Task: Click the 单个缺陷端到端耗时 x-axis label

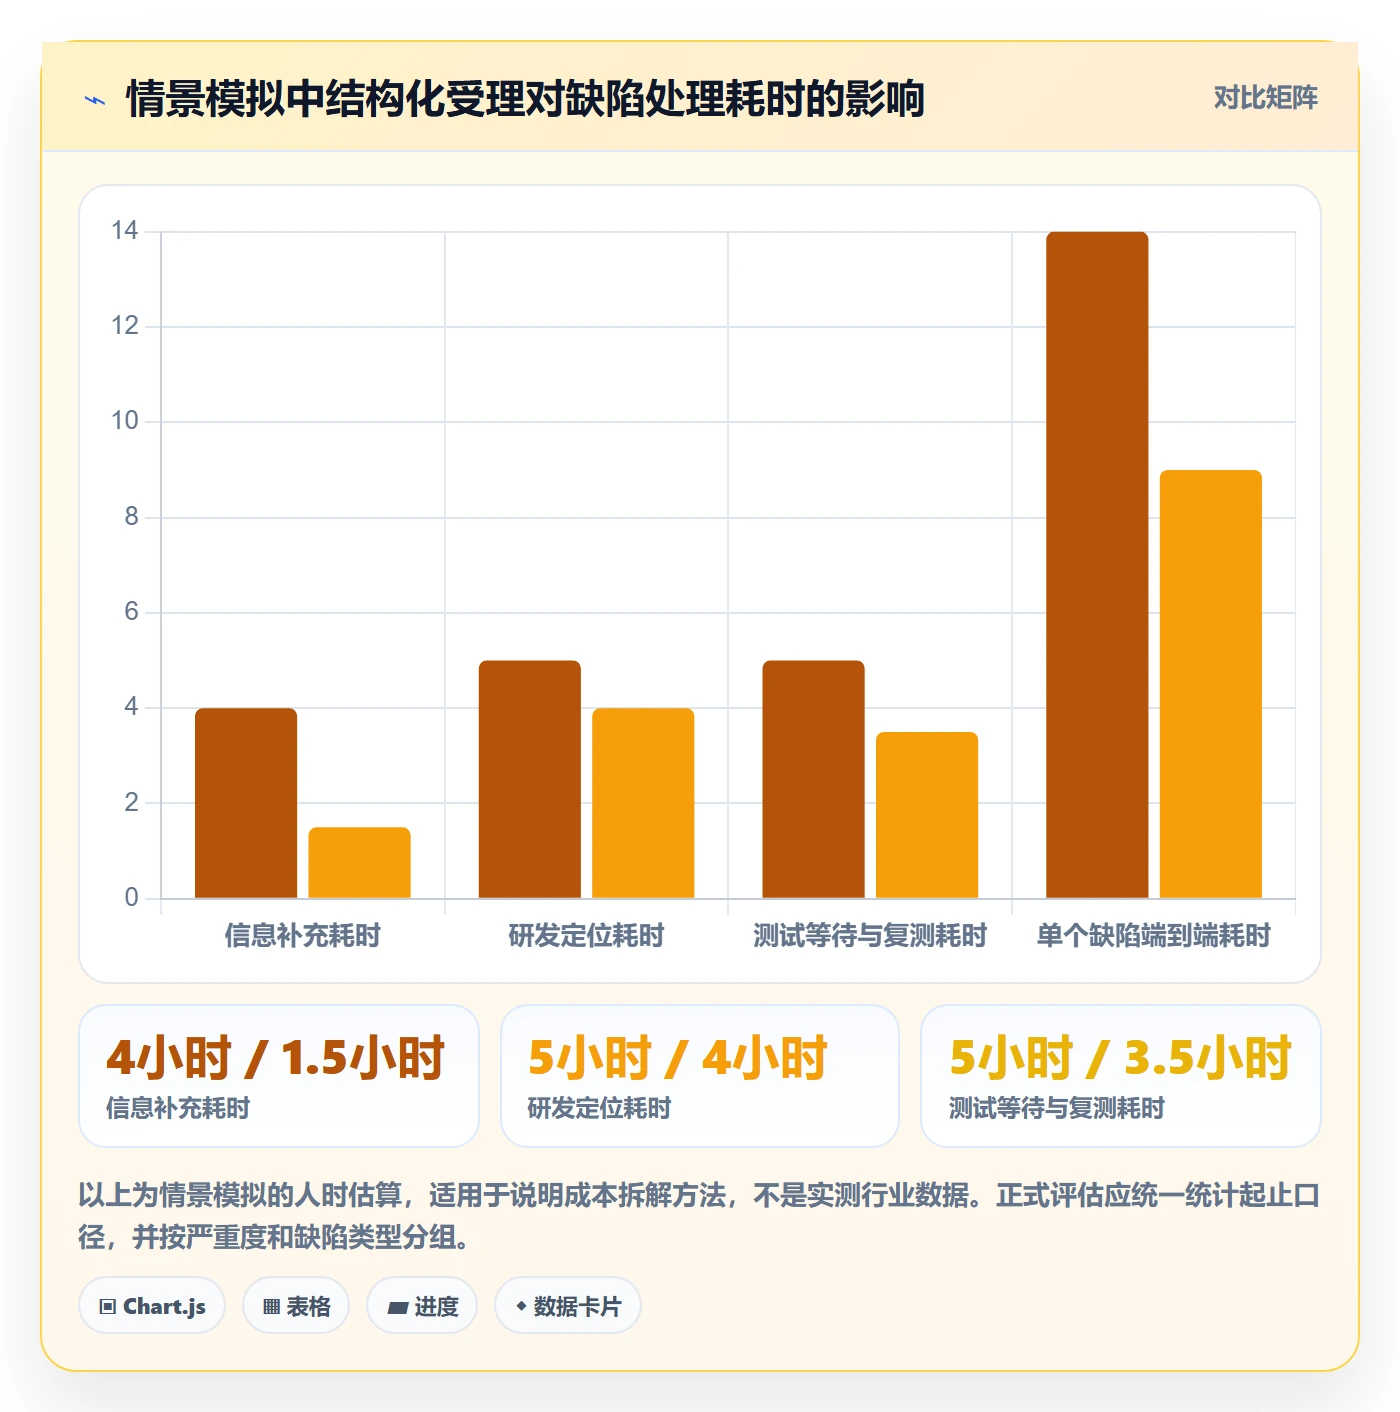Action: 1153,936
